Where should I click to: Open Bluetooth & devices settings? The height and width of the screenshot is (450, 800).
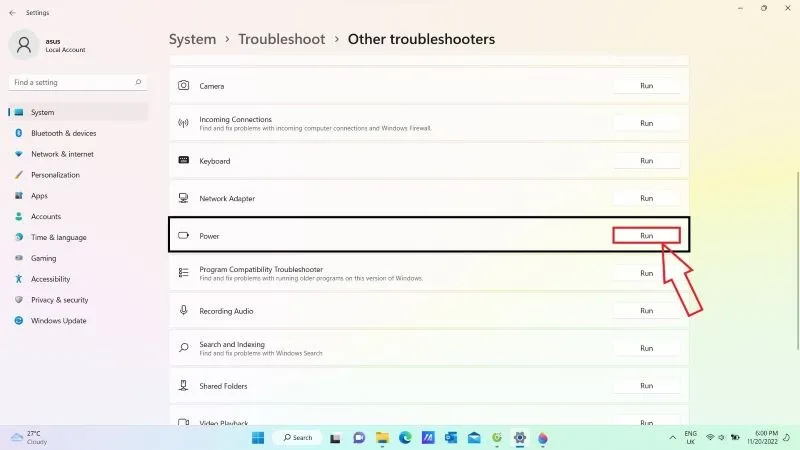[63, 133]
